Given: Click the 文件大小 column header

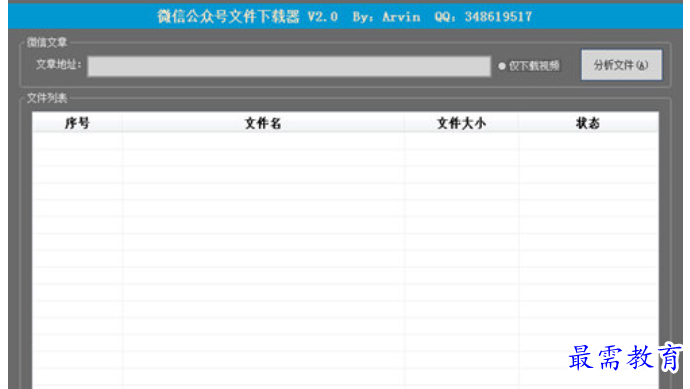Looking at the screenshot, I should coord(461,123).
